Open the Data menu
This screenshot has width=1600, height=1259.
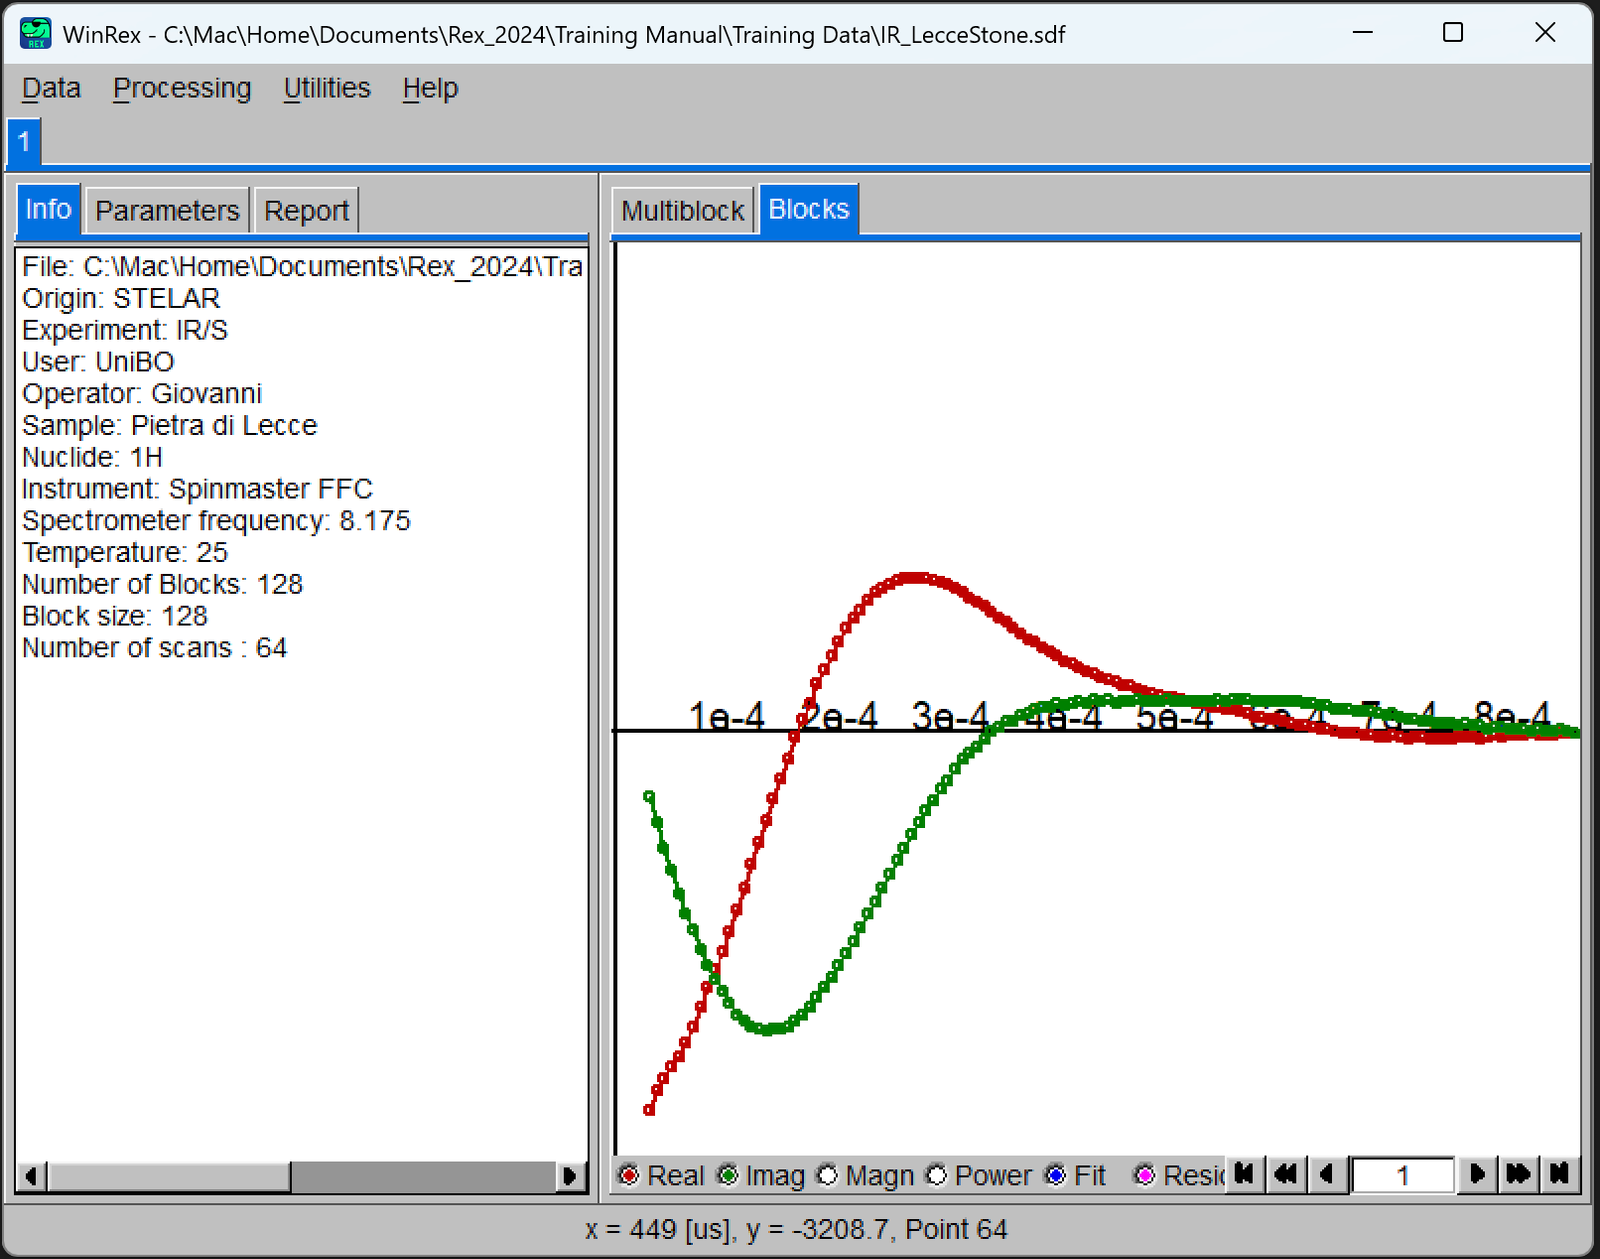pyautogui.click(x=51, y=88)
